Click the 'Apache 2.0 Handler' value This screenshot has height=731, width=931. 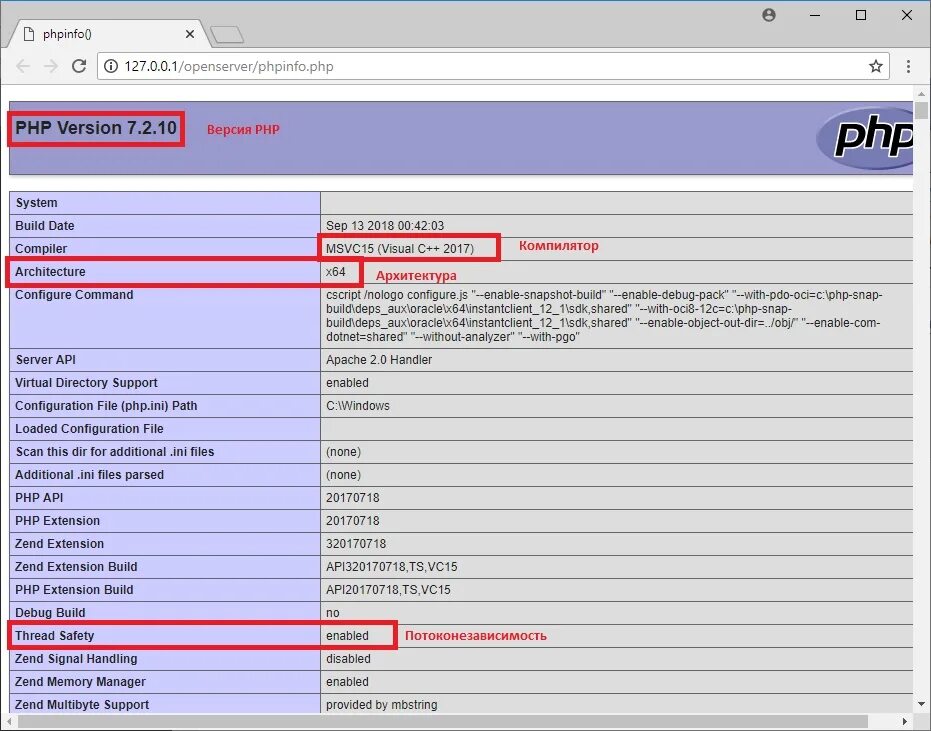(379, 360)
